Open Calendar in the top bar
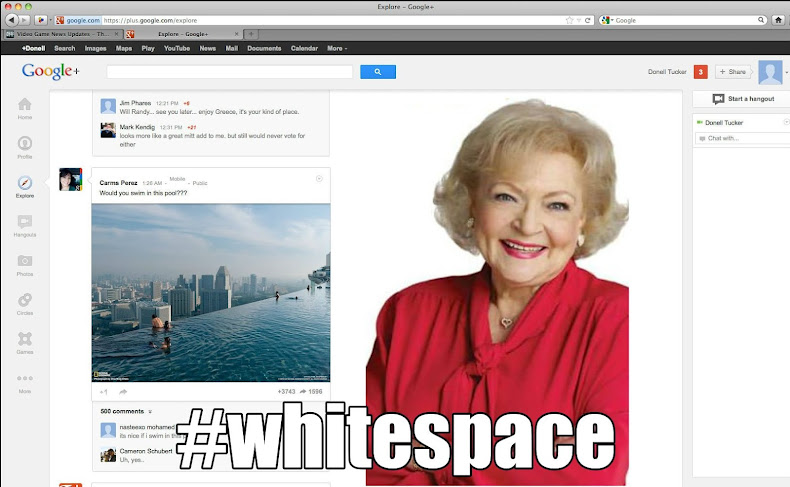 click(304, 48)
